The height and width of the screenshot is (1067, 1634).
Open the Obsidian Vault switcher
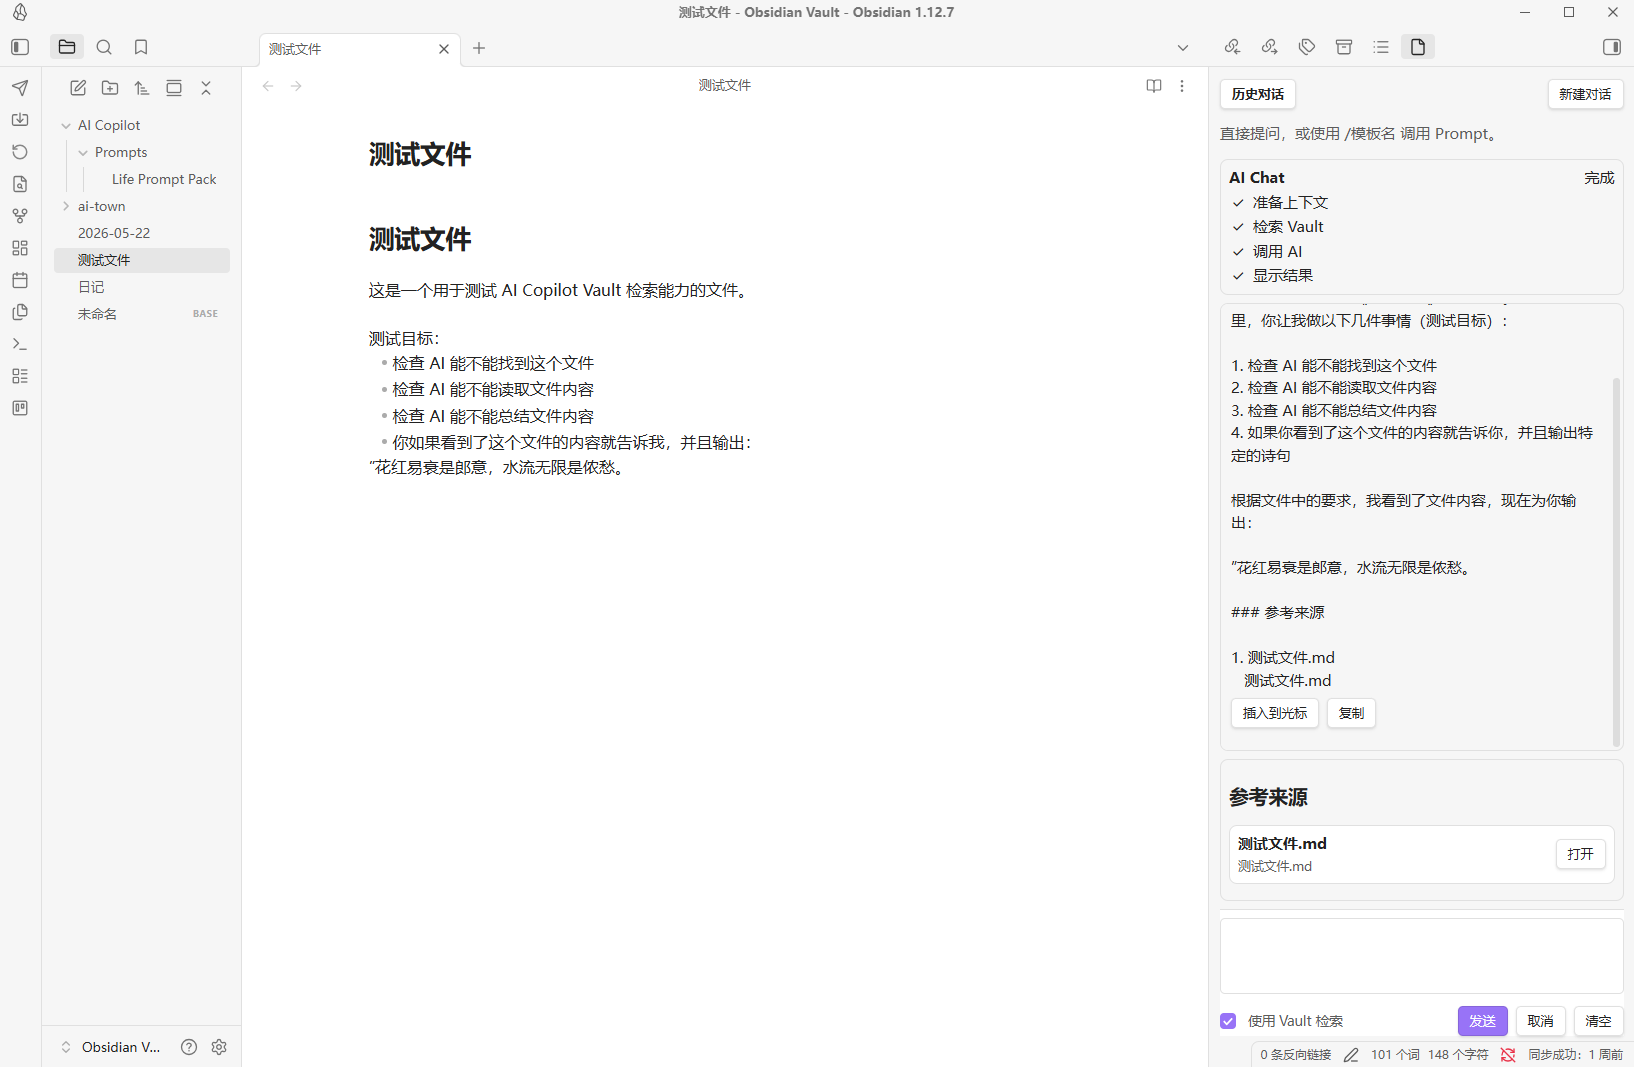110,1047
